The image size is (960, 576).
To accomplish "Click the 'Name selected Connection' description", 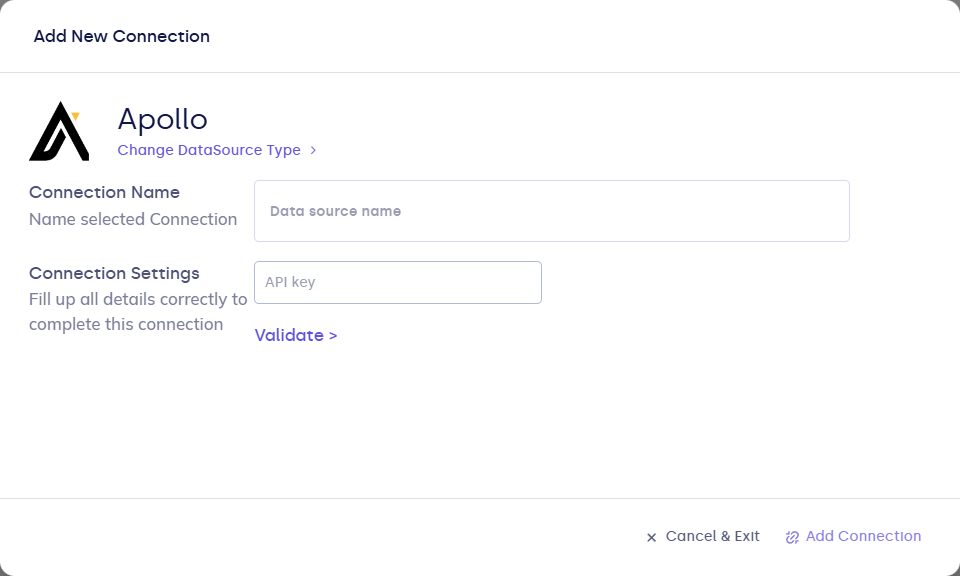I will click(133, 219).
